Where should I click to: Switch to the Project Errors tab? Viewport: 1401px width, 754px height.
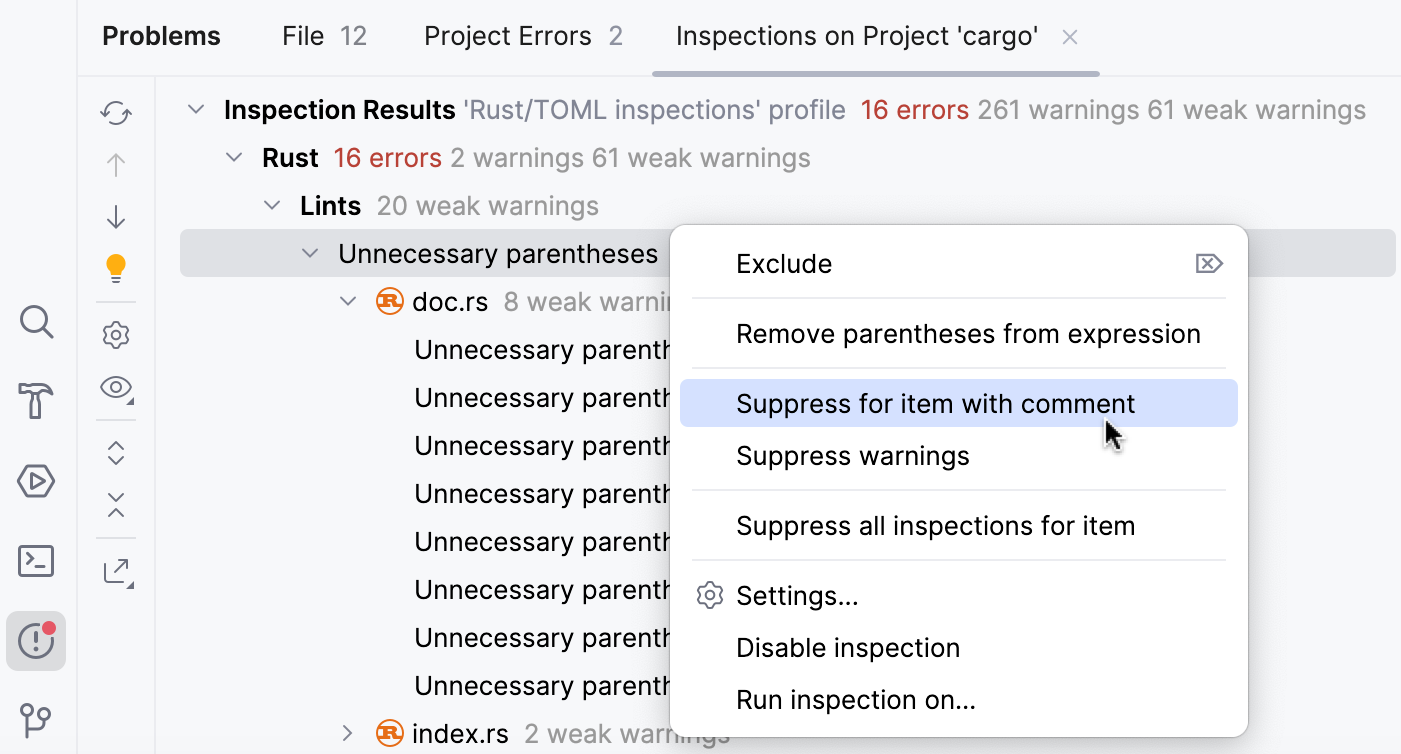click(x=508, y=36)
